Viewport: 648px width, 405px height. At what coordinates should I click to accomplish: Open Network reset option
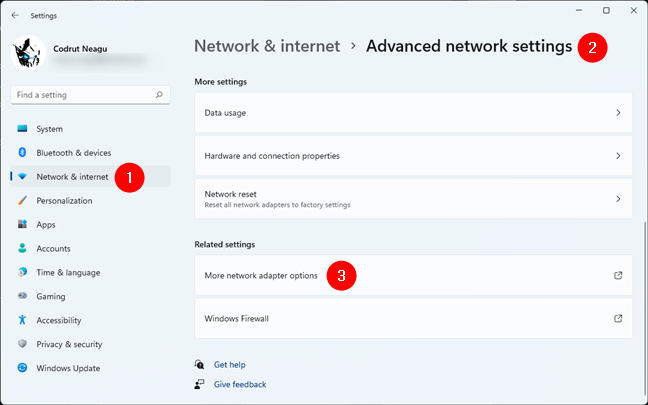click(x=413, y=199)
